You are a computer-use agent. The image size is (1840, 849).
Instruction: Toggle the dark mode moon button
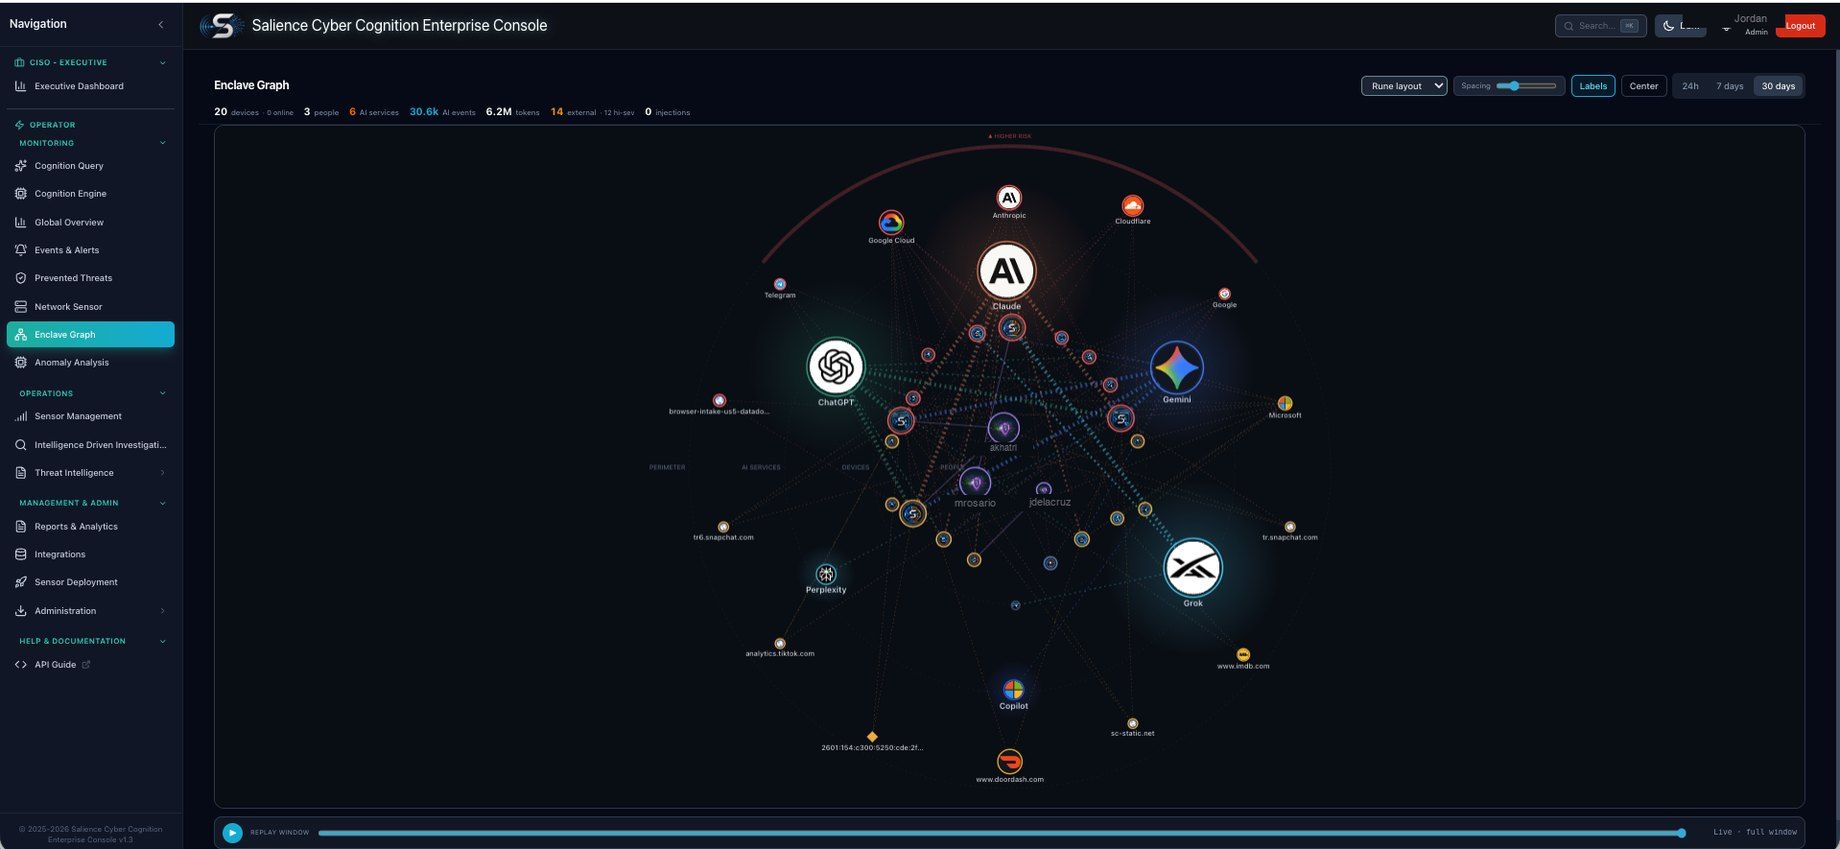[x=1680, y=26]
